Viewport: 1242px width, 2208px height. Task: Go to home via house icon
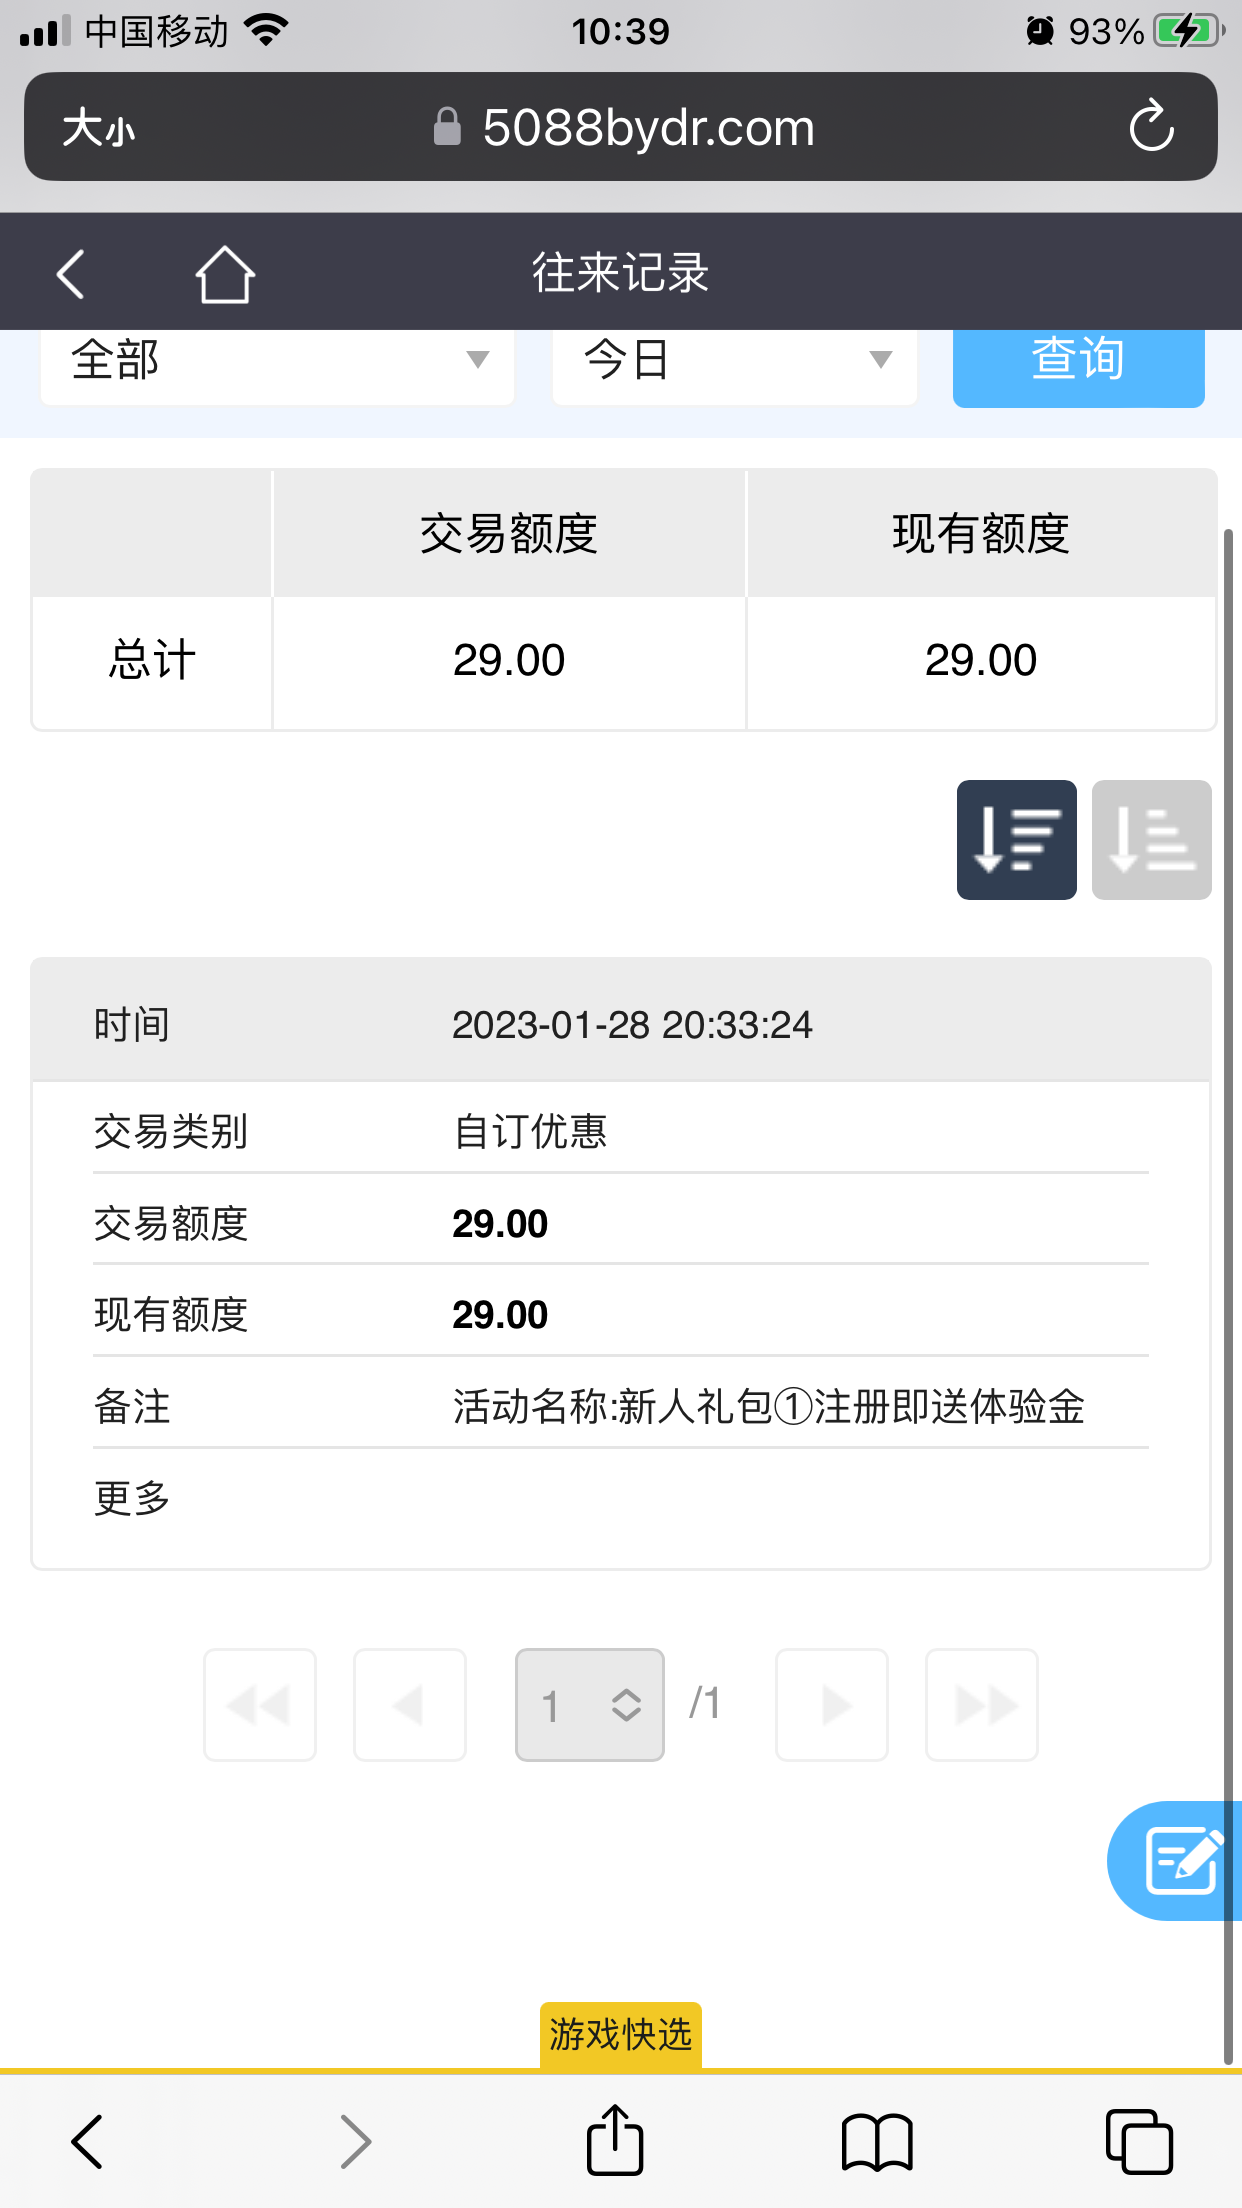225,274
